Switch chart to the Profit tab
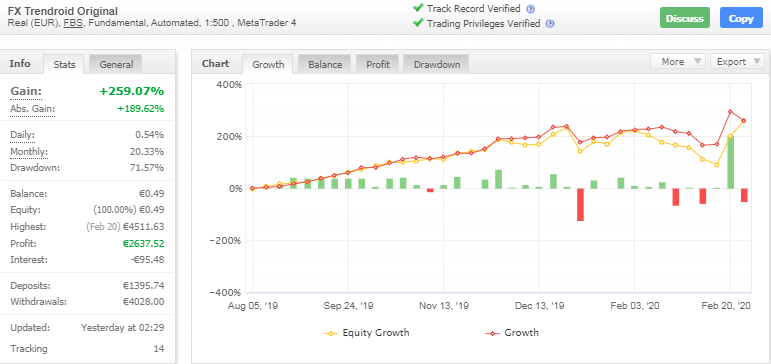This screenshot has height=364, width=771. [x=378, y=64]
